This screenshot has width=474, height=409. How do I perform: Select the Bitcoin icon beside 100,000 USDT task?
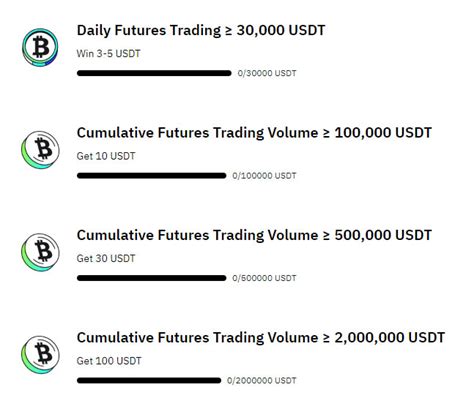point(40,150)
